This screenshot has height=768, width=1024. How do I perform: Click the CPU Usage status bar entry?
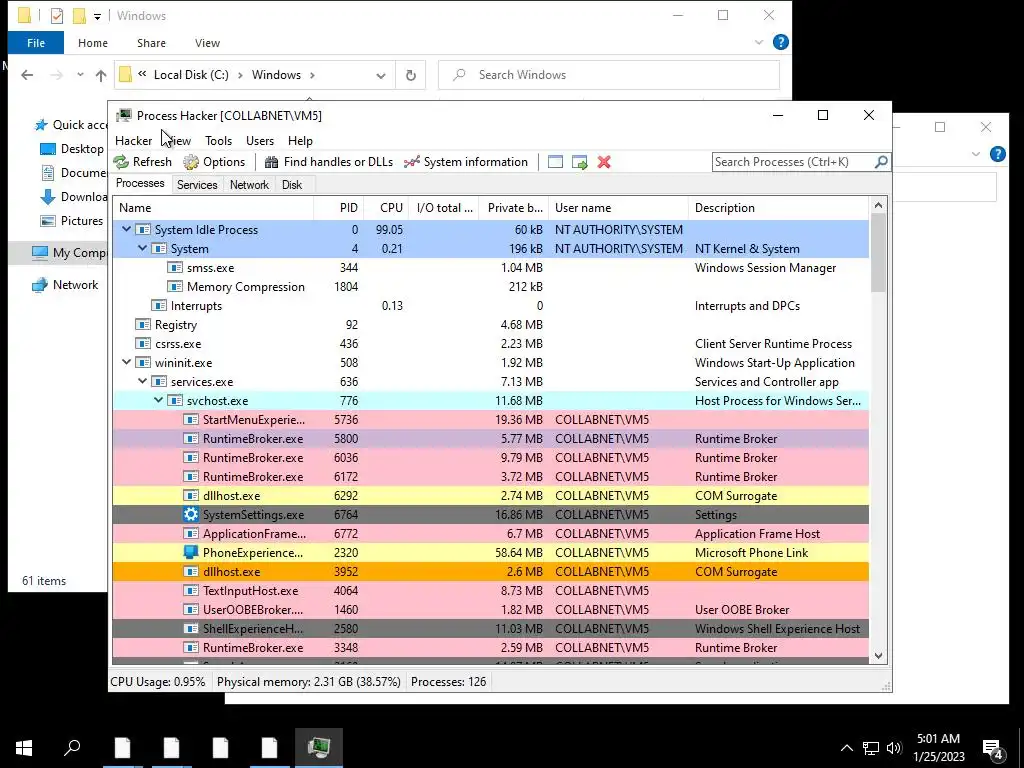pyautogui.click(x=157, y=682)
